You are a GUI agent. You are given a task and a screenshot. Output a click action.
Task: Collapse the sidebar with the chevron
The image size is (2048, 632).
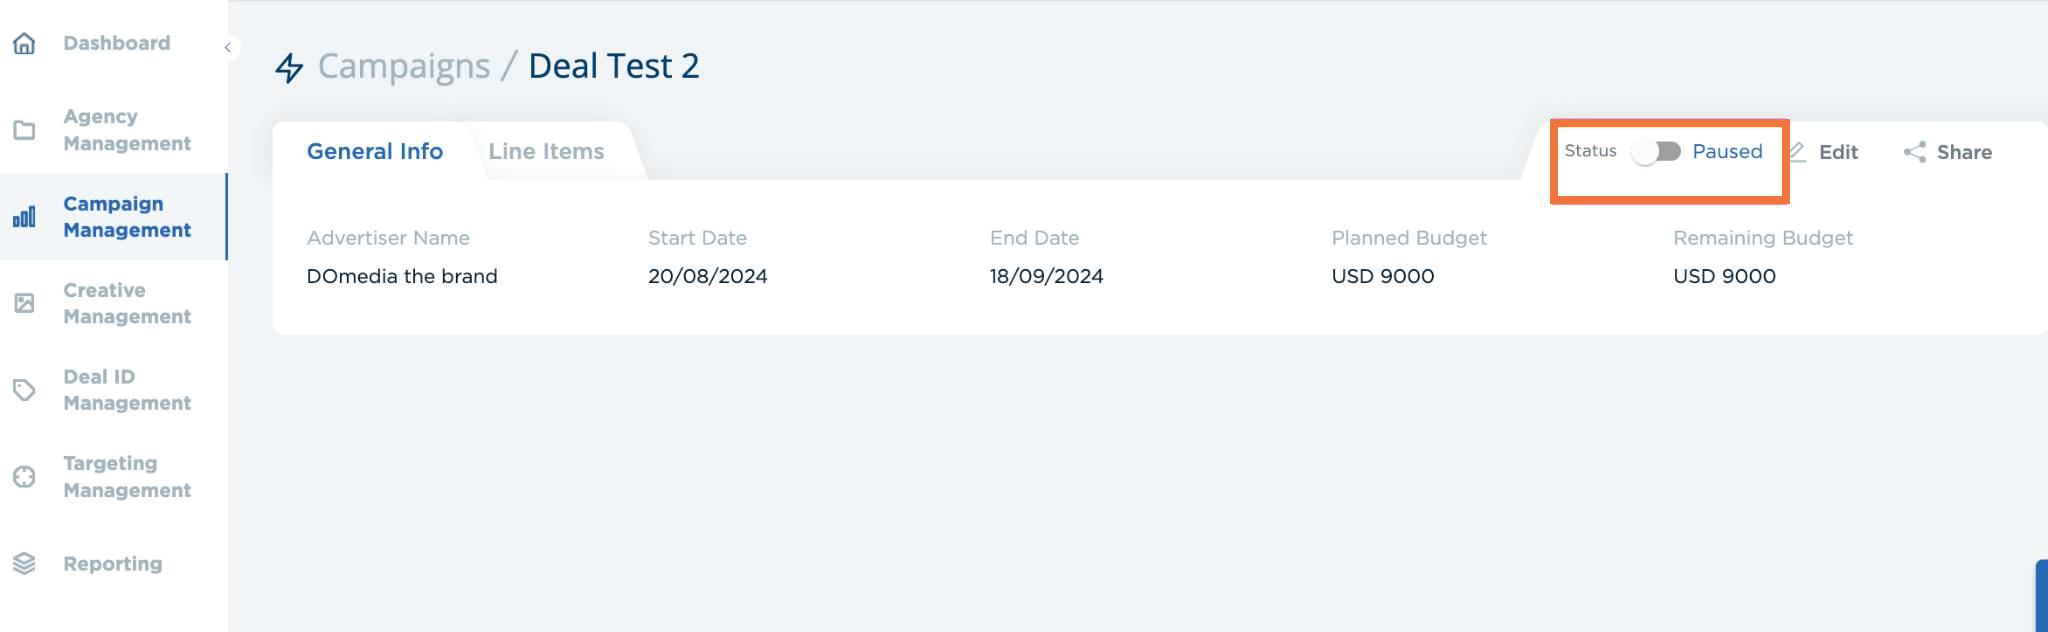[228, 47]
